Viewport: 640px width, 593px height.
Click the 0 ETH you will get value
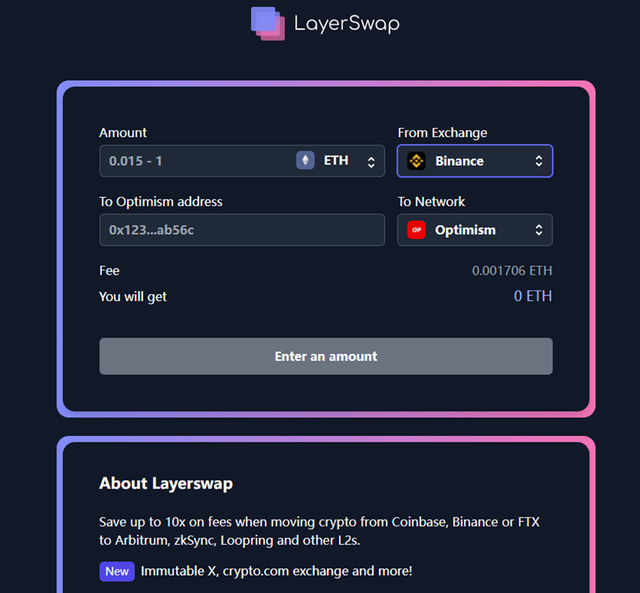tap(533, 296)
